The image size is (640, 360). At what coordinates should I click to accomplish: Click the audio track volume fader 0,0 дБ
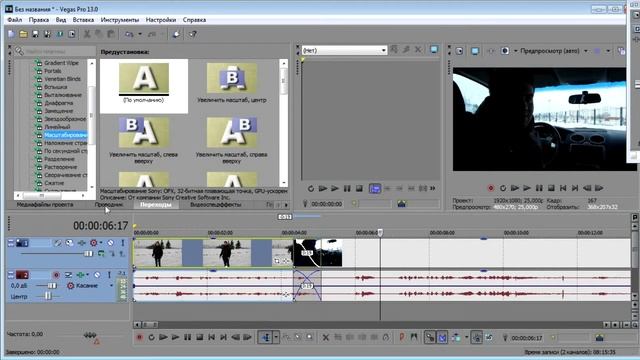pos(52,286)
